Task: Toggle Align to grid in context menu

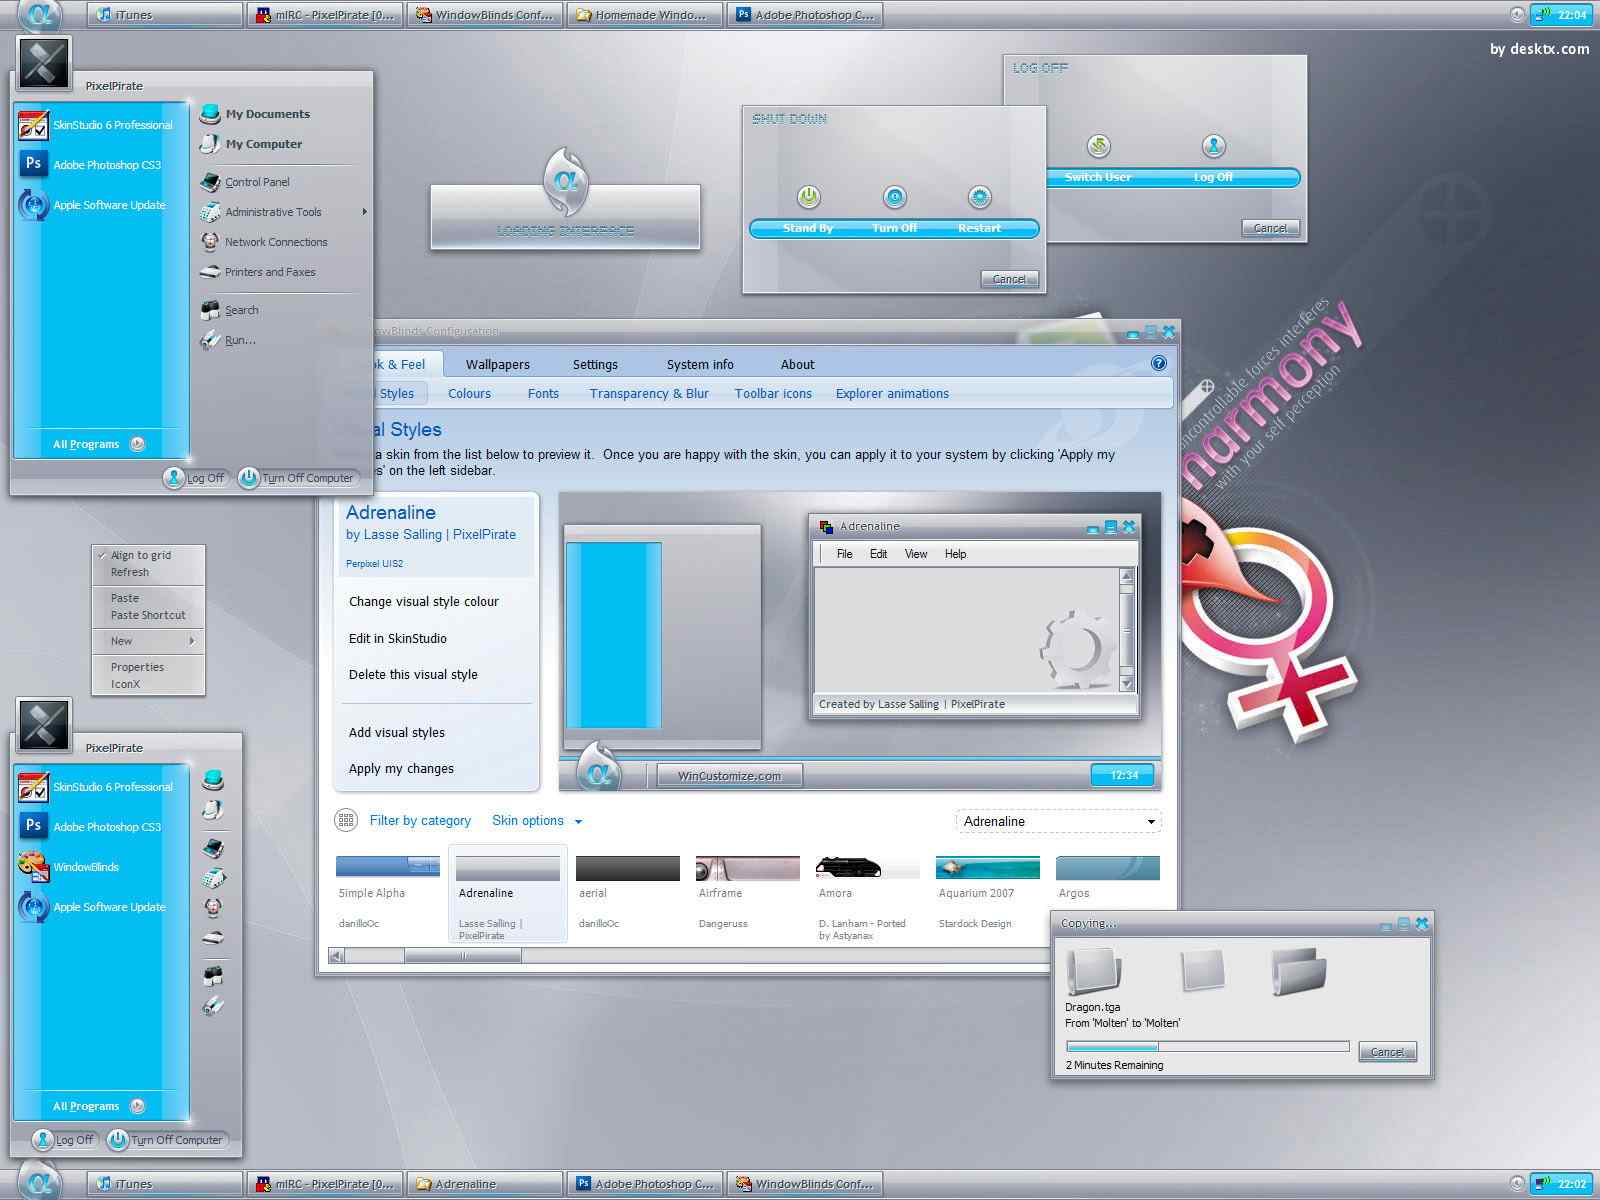Action: [x=140, y=555]
